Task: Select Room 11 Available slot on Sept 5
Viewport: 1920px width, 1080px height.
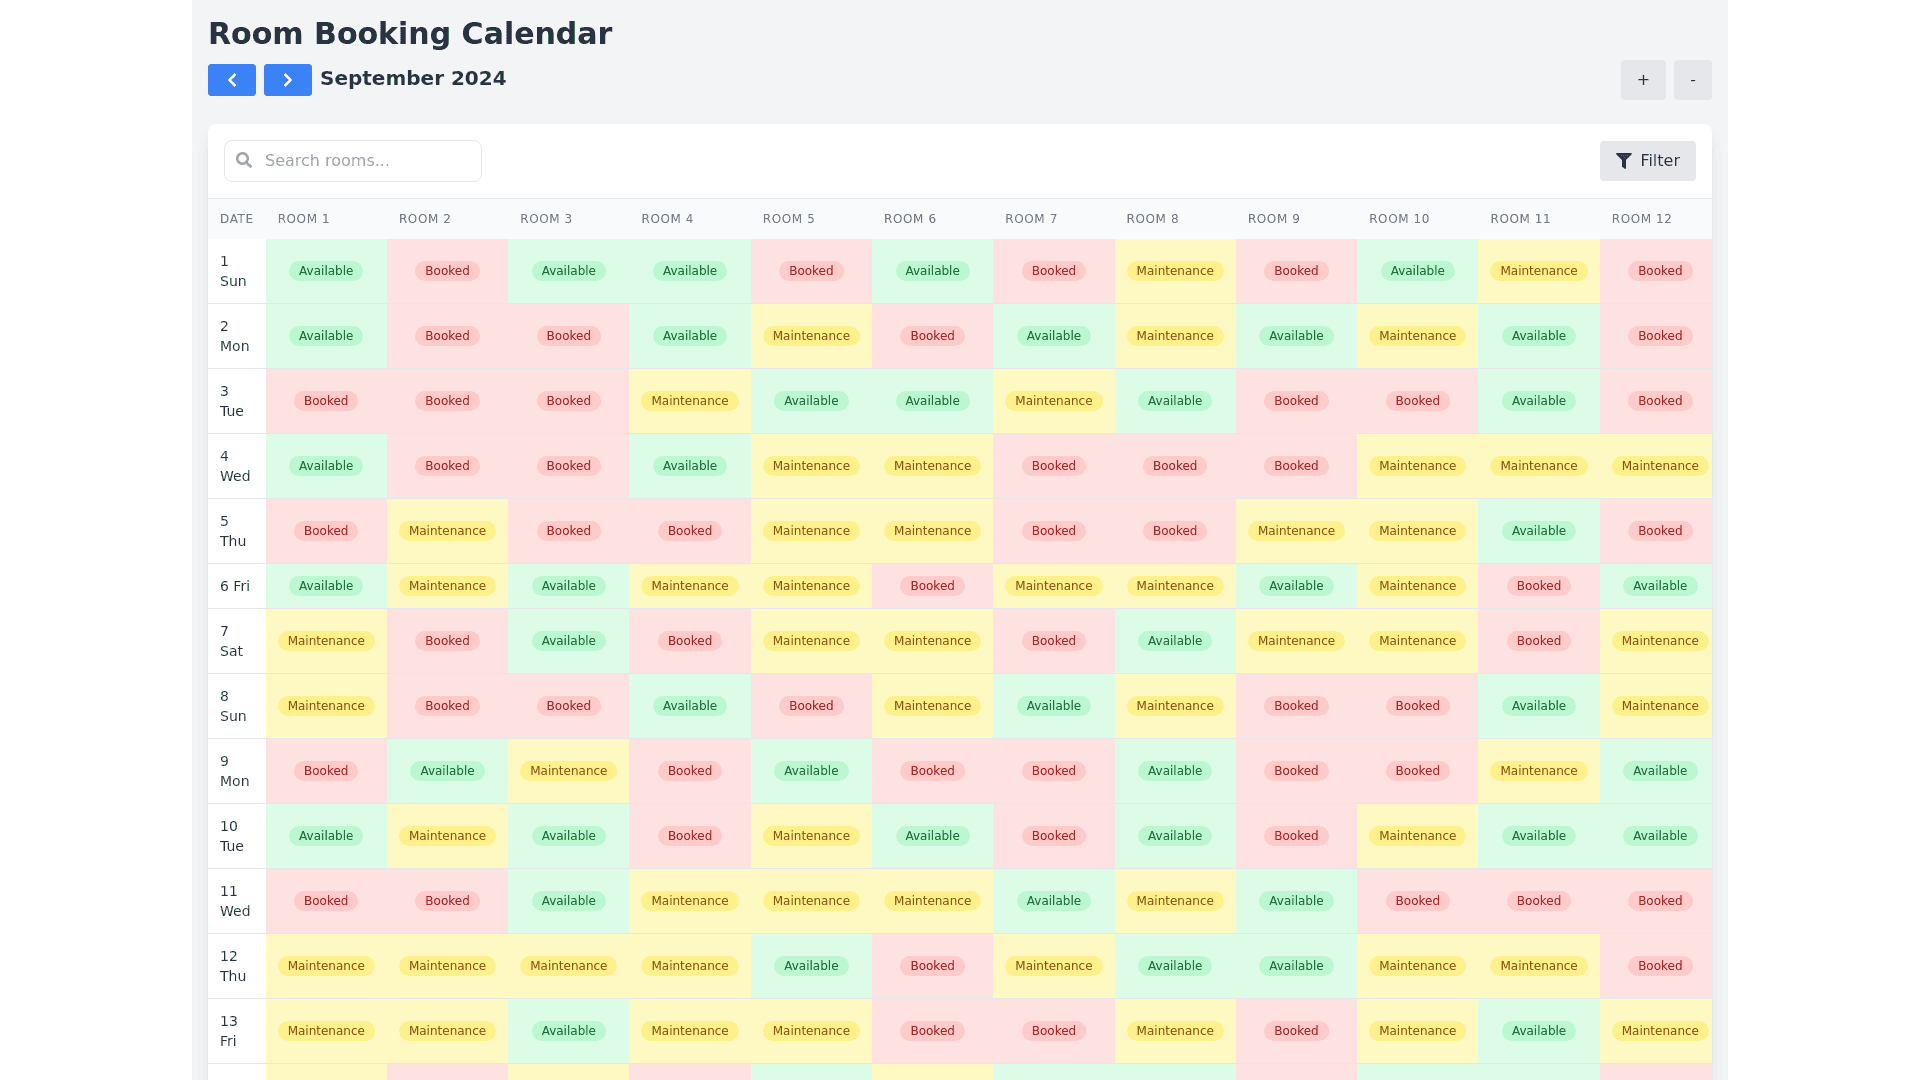Action: [x=1538, y=531]
